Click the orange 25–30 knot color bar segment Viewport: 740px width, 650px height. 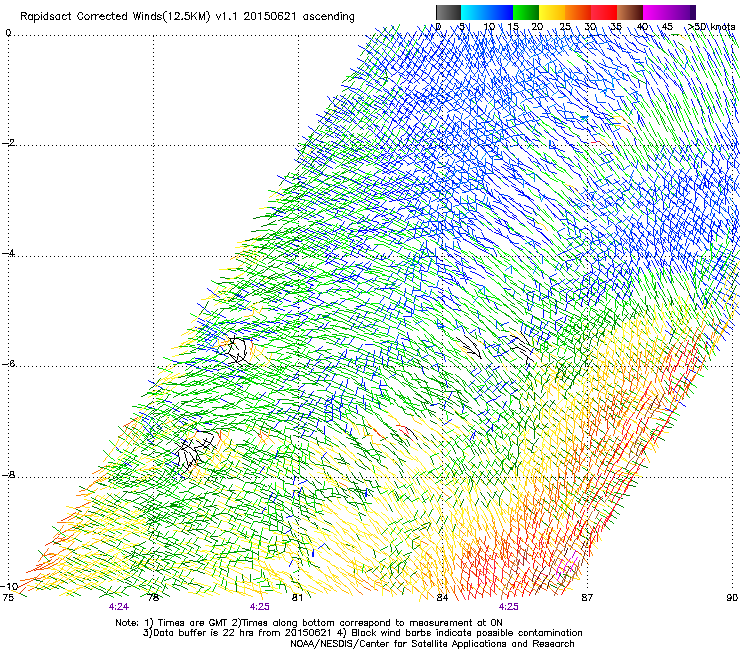pos(578,12)
